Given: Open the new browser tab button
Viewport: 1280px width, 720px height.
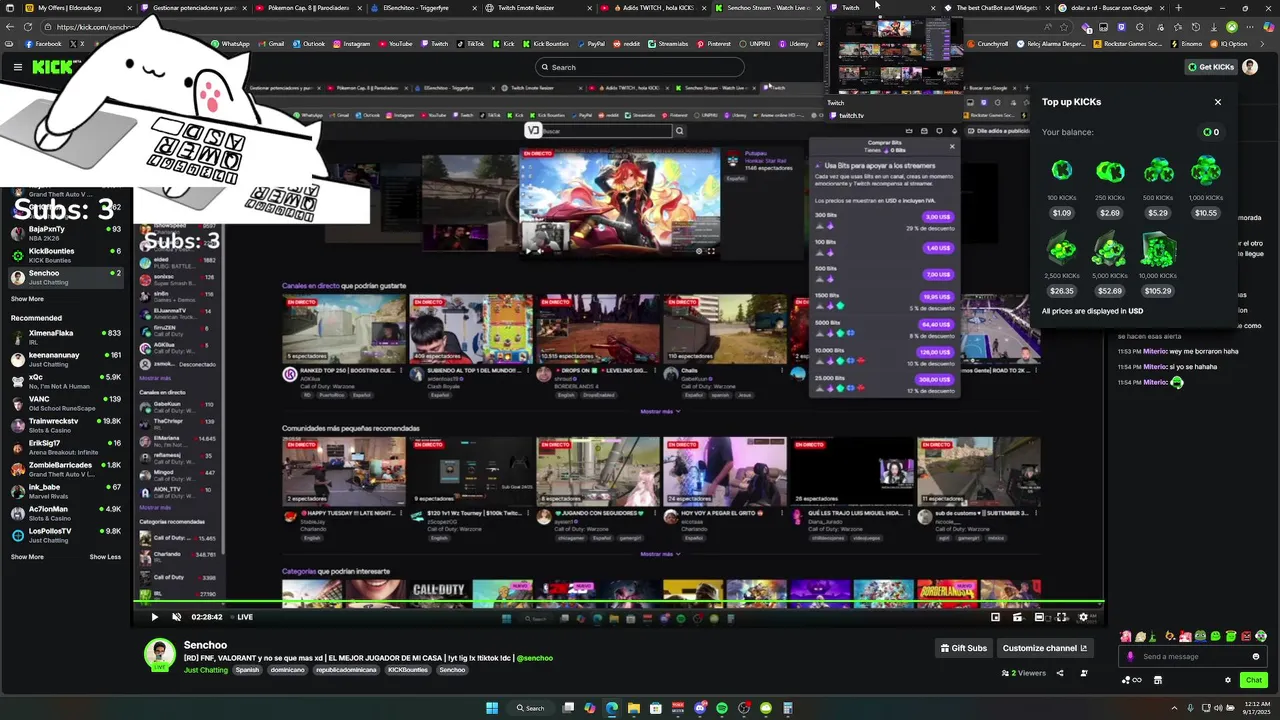Looking at the screenshot, I should (x=1178, y=8).
